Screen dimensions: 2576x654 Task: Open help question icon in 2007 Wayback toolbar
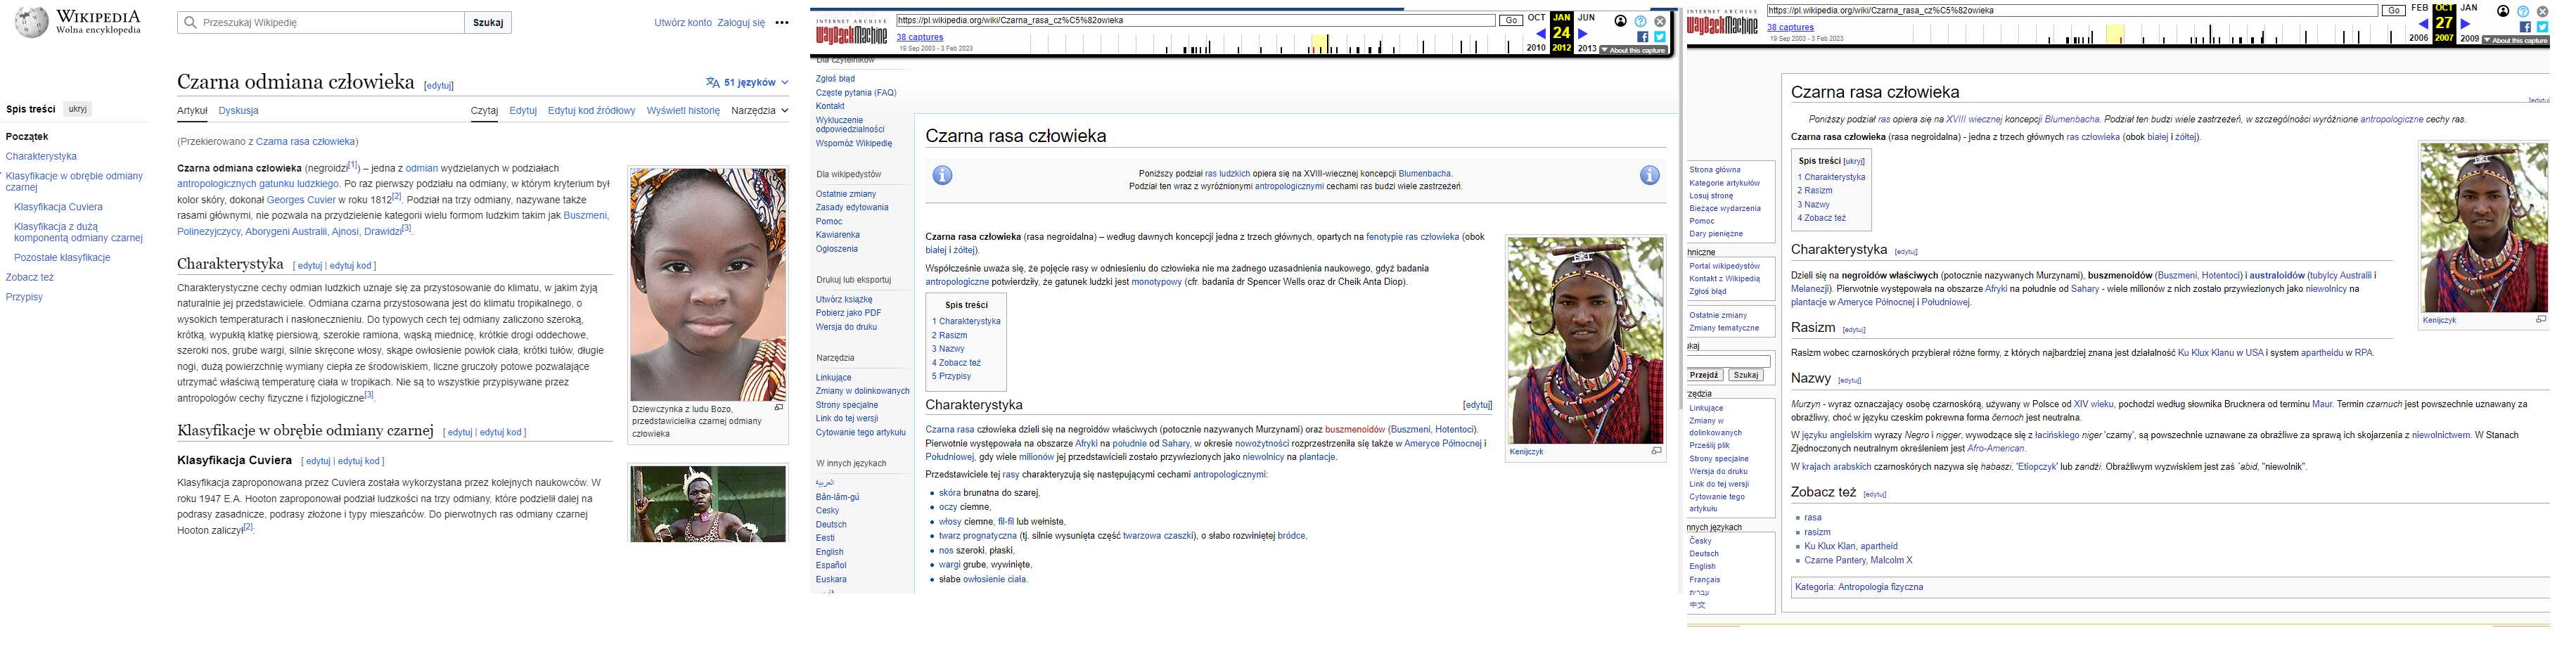[2523, 11]
